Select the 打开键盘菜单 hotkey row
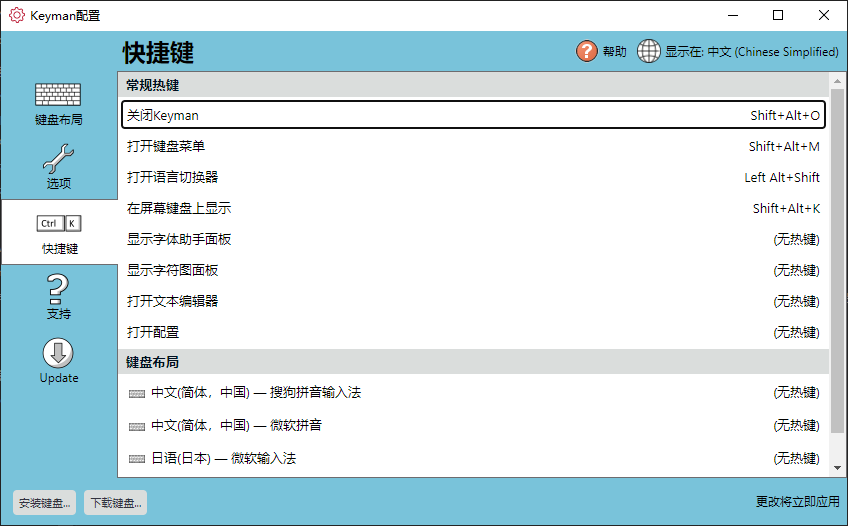 [473, 146]
